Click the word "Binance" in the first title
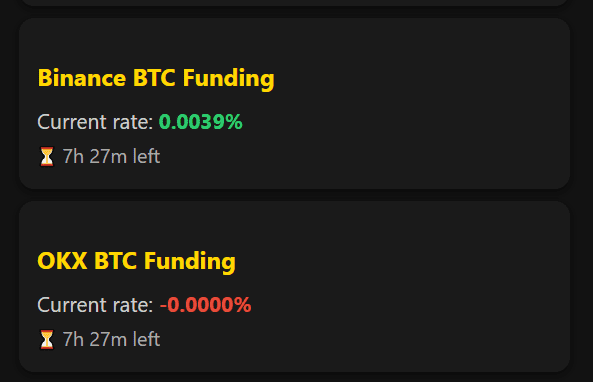Screen dimensions: 593x382 click(x=82, y=78)
